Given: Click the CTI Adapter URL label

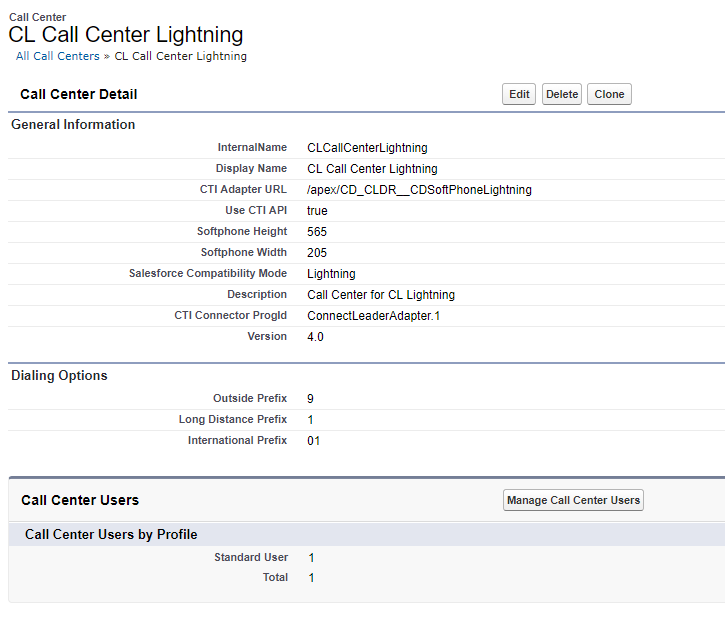Looking at the screenshot, I should (243, 190).
